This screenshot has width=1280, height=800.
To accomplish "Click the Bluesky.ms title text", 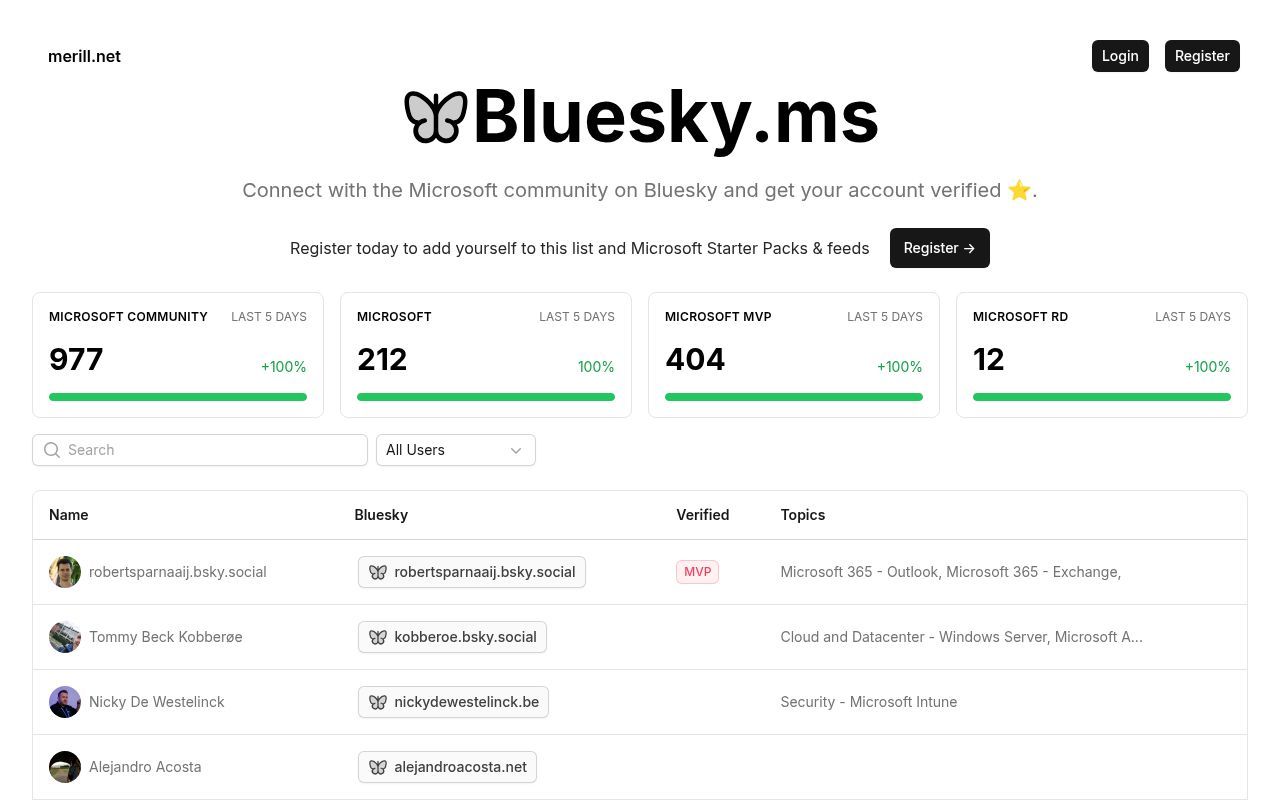I will (676, 117).
